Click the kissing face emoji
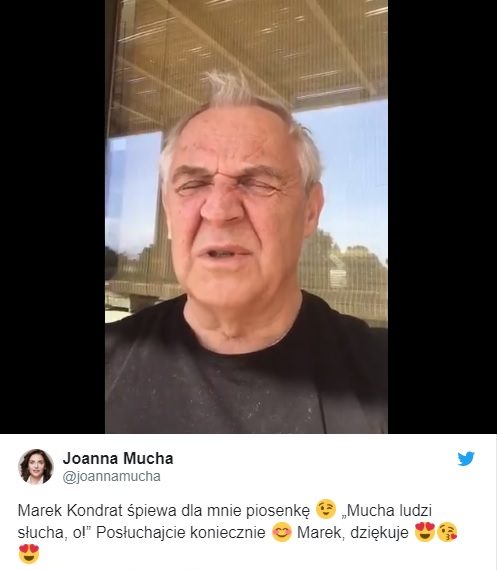Screen dimensions: 497x570 point(447,532)
